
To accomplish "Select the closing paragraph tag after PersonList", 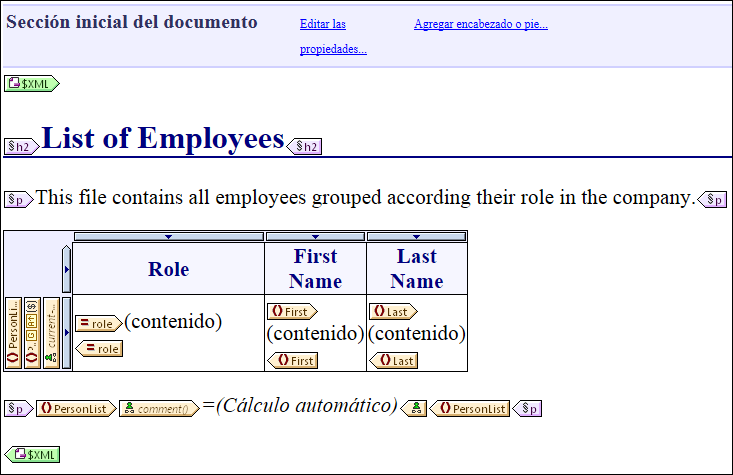I will pyautogui.click(x=527, y=409).
